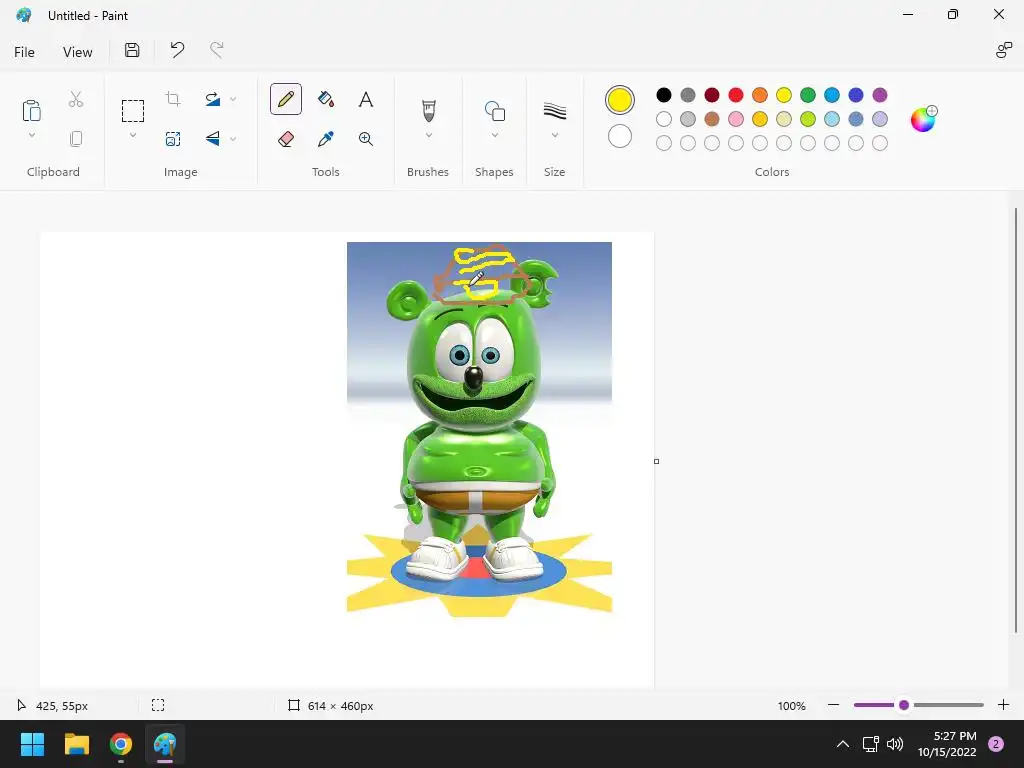Click the Save floppy disk icon
This screenshot has height=768, width=1024.
(x=132, y=50)
